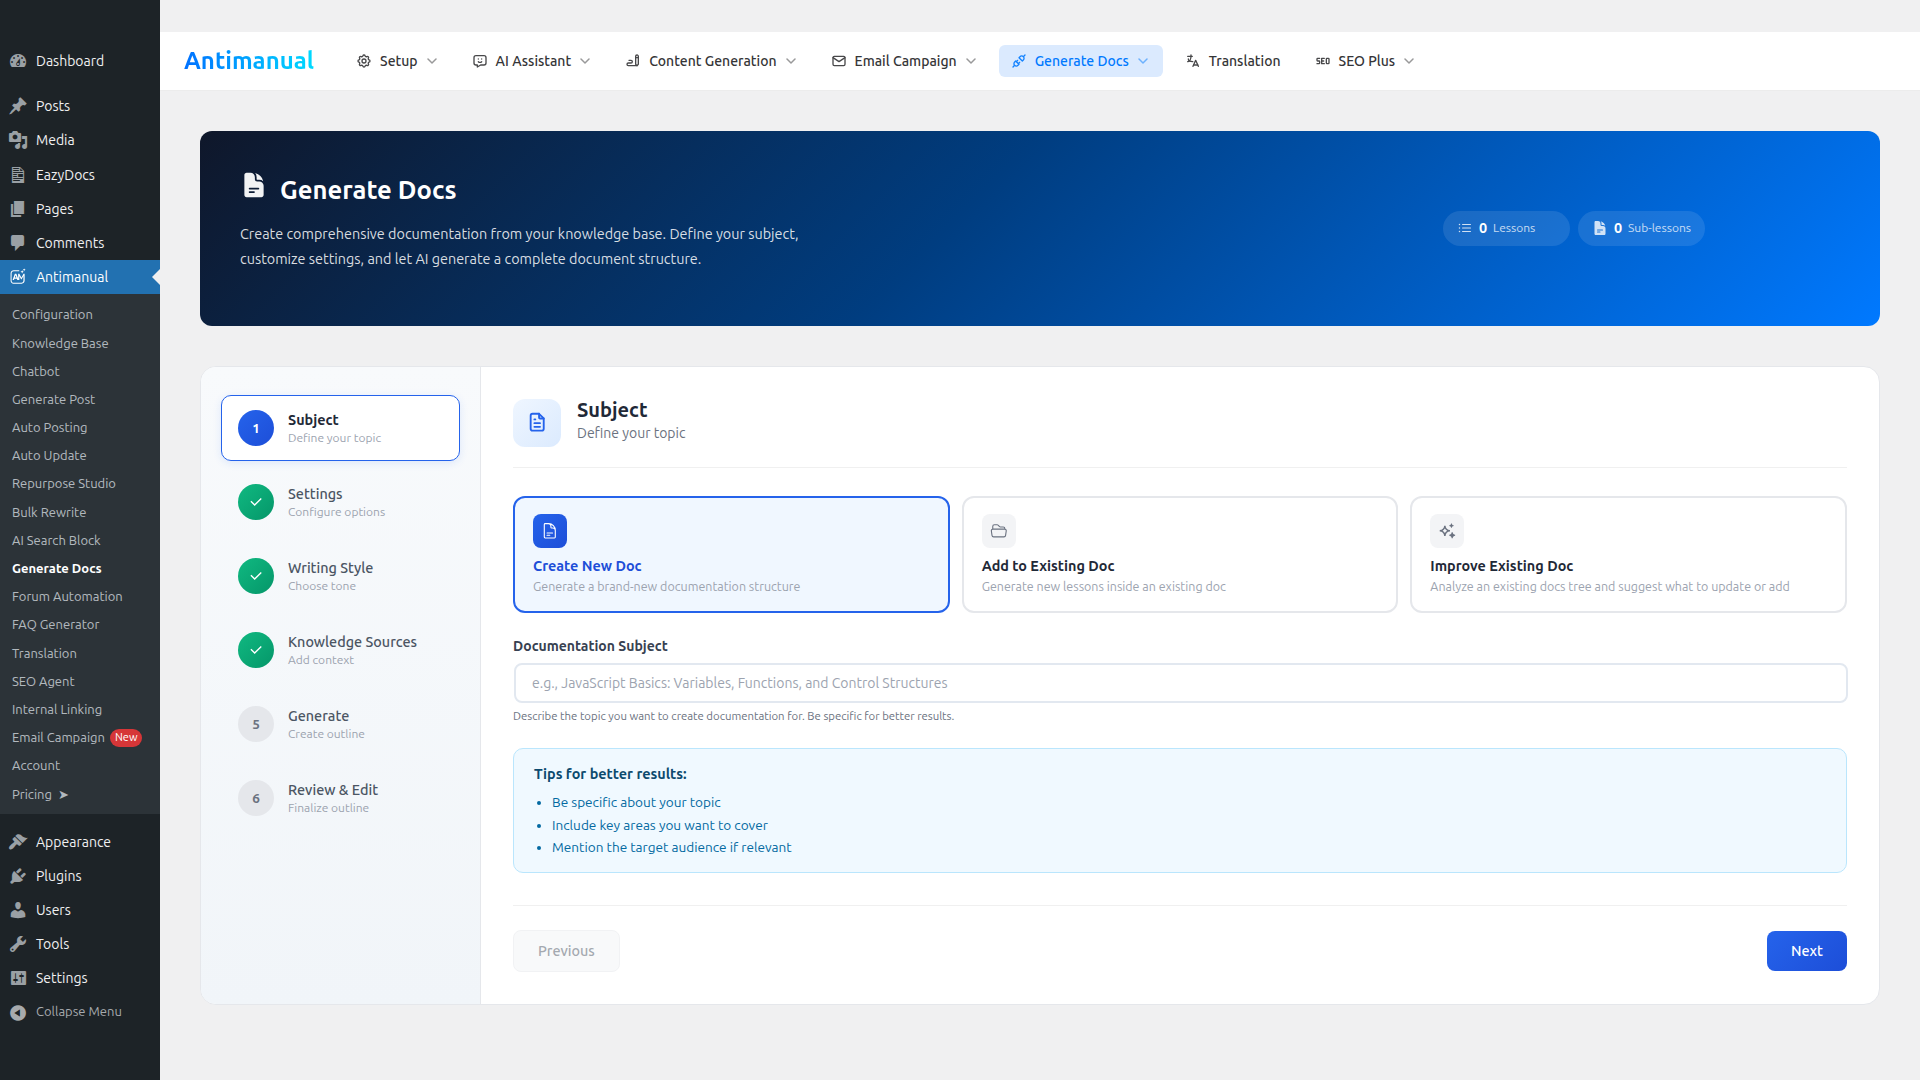The image size is (1920, 1080).
Task: Switch to Add to Existing Doc mode
Action: (x=1179, y=554)
